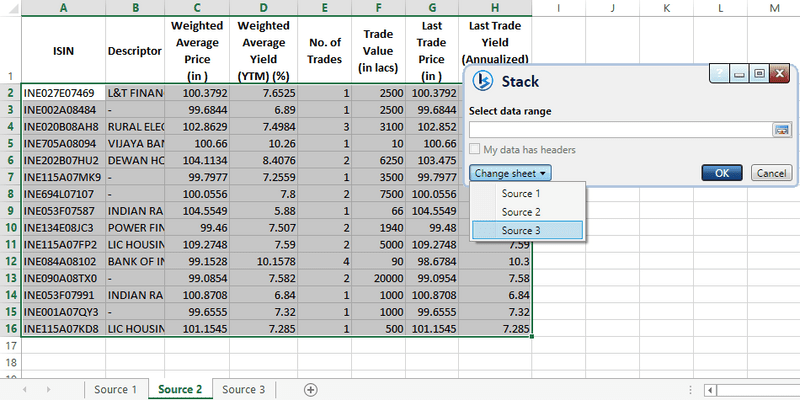Click cell INE115A07KD8

[x=63, y=329]
